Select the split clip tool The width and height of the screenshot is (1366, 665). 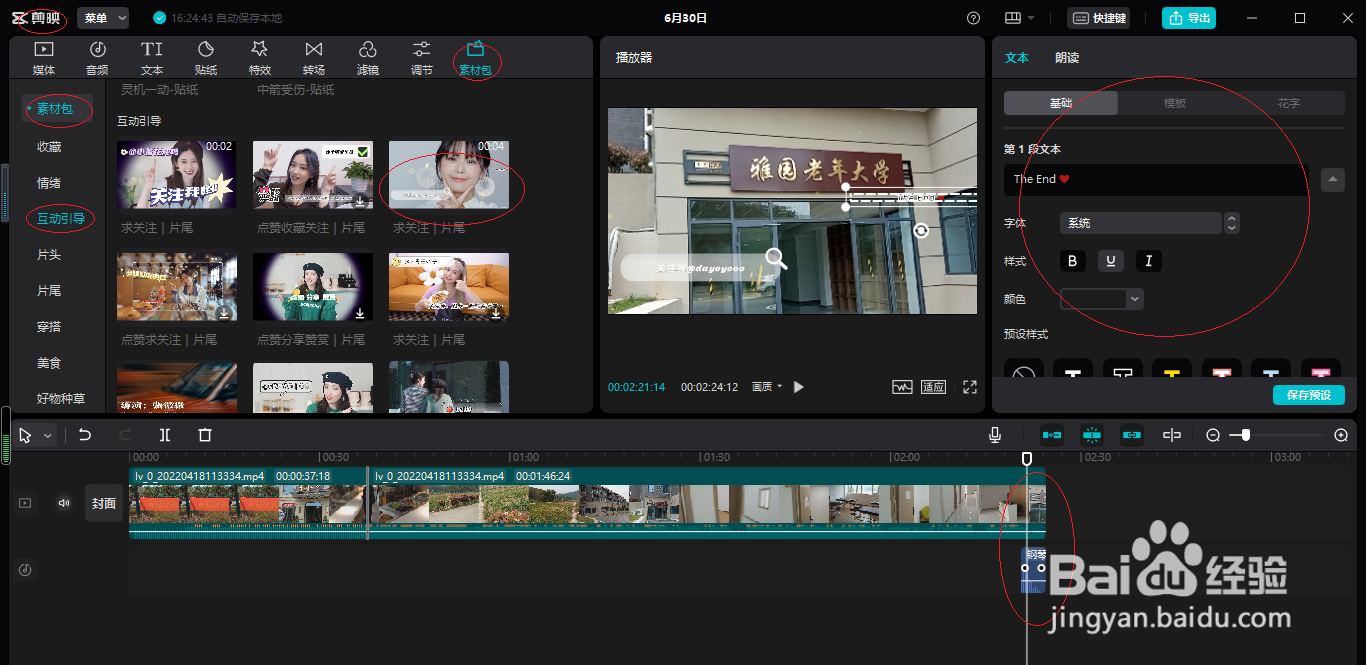coord(165,435)
